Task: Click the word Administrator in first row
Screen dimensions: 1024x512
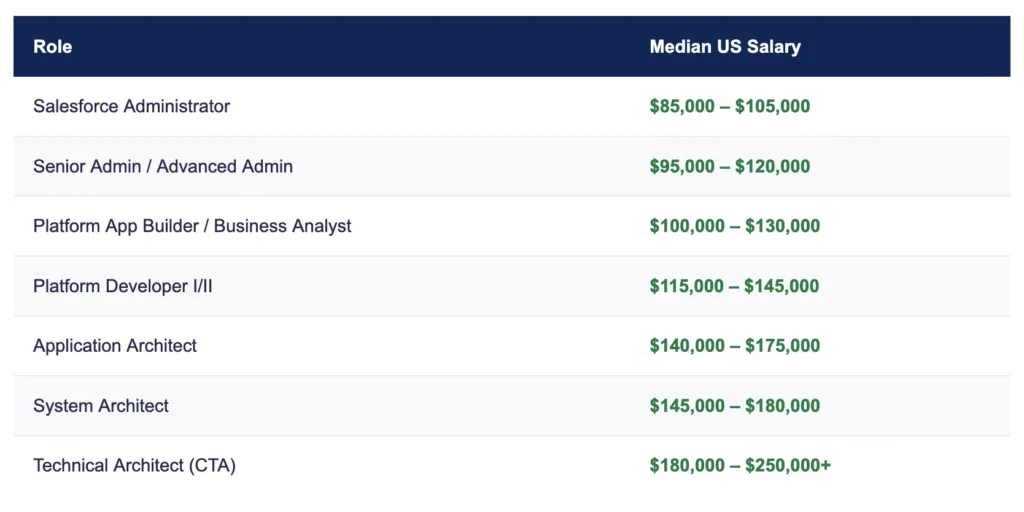Action: 176,106
